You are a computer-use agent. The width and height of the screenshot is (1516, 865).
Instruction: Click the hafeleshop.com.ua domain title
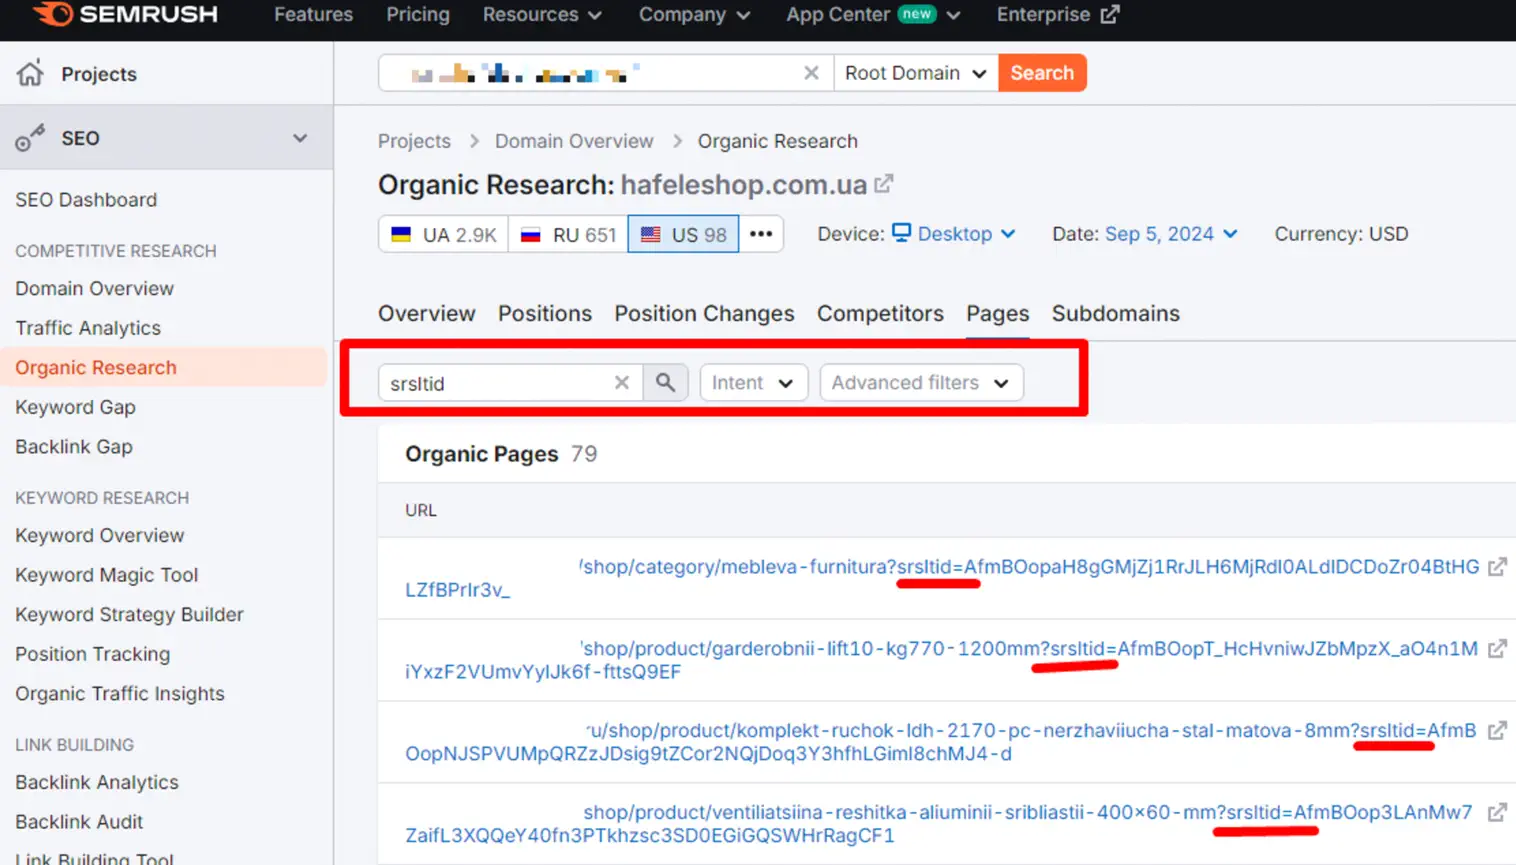[744, 185]
